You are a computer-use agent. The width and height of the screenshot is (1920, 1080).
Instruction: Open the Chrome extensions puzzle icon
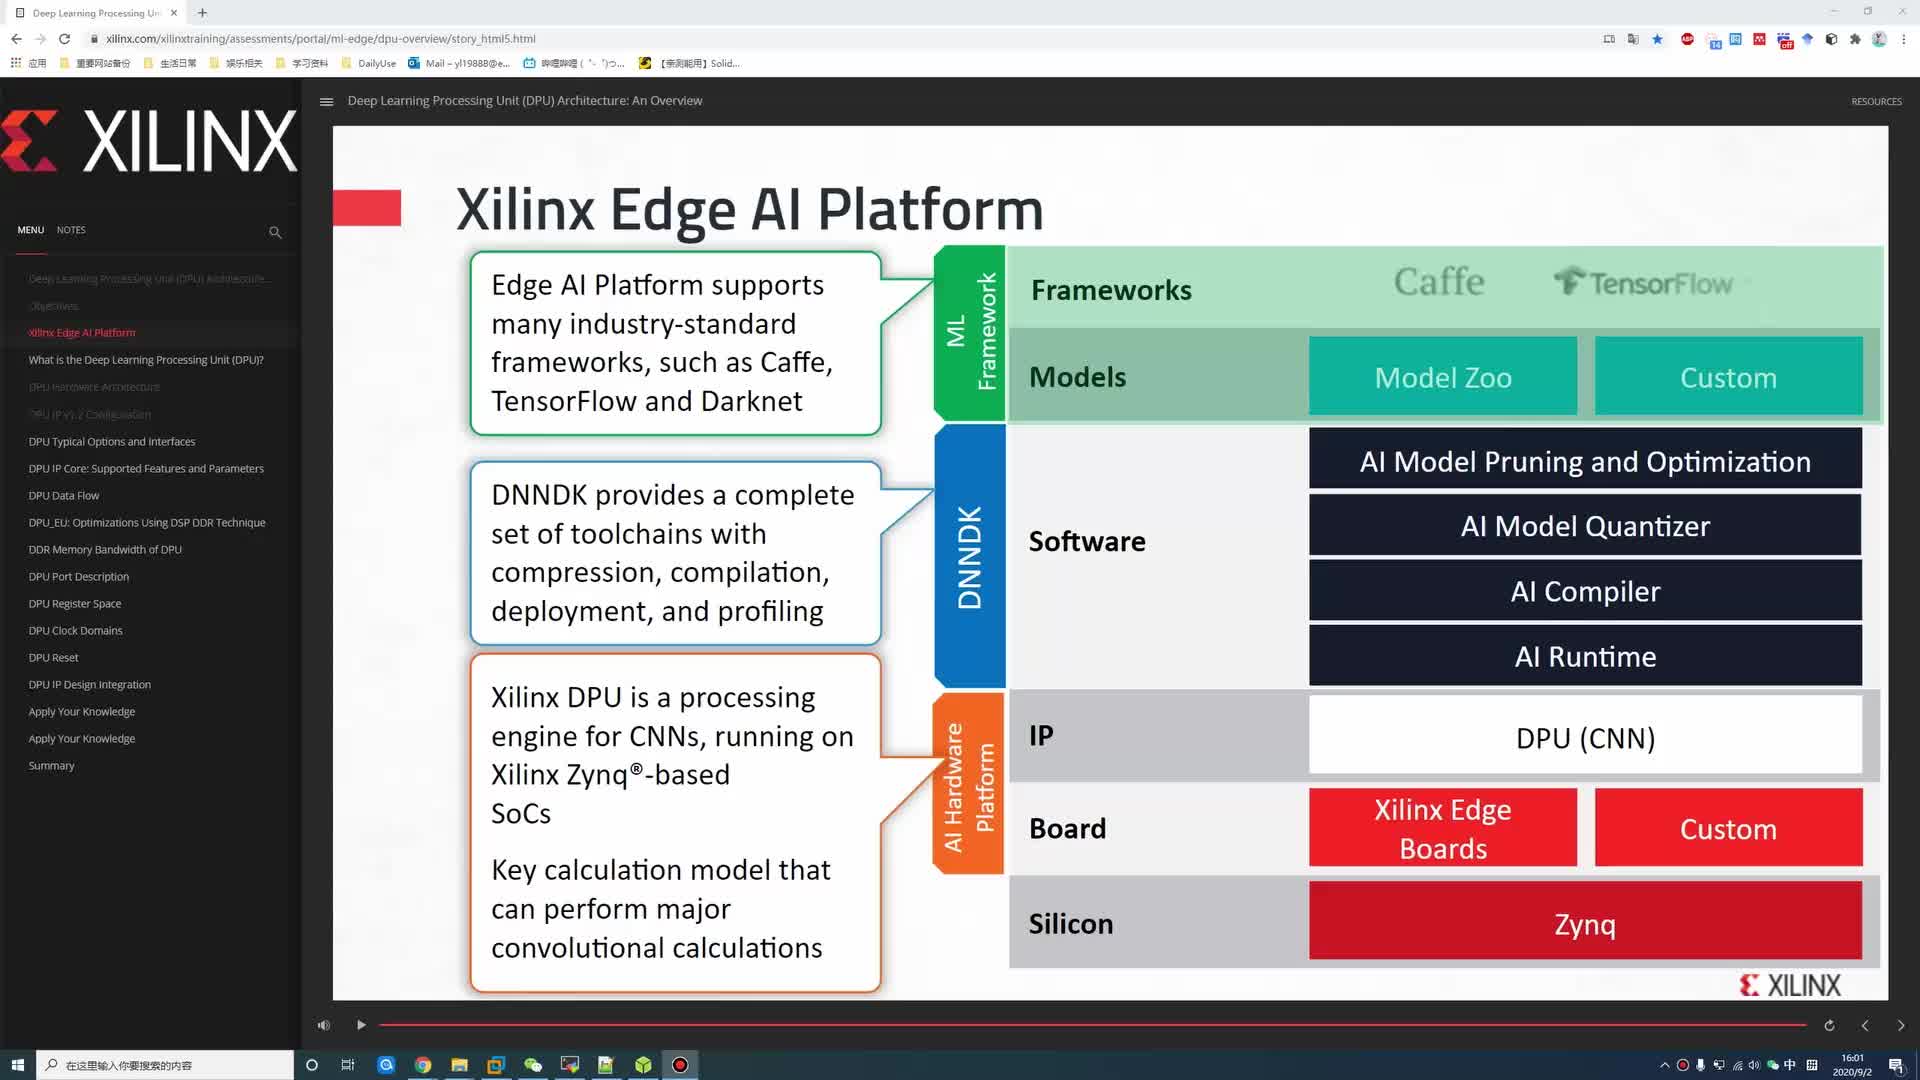point(1855,39)
